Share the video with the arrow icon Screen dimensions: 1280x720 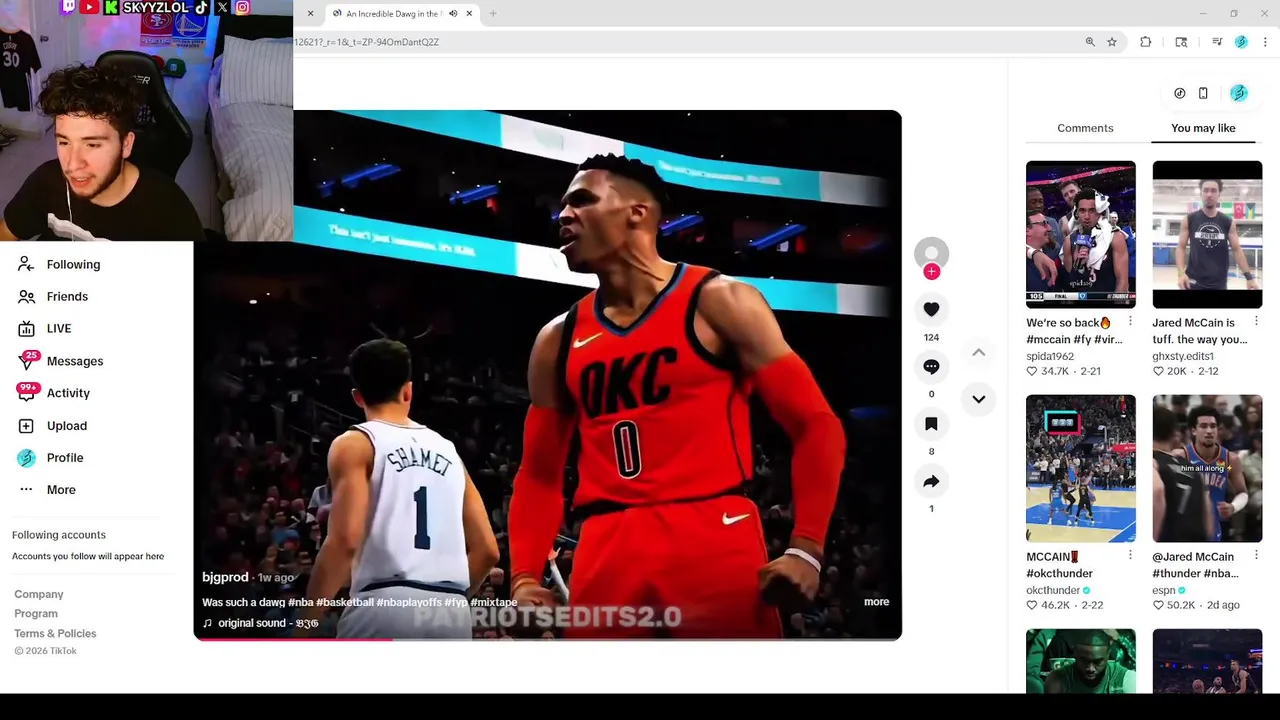pyautogui.click(x=931, y=481)
